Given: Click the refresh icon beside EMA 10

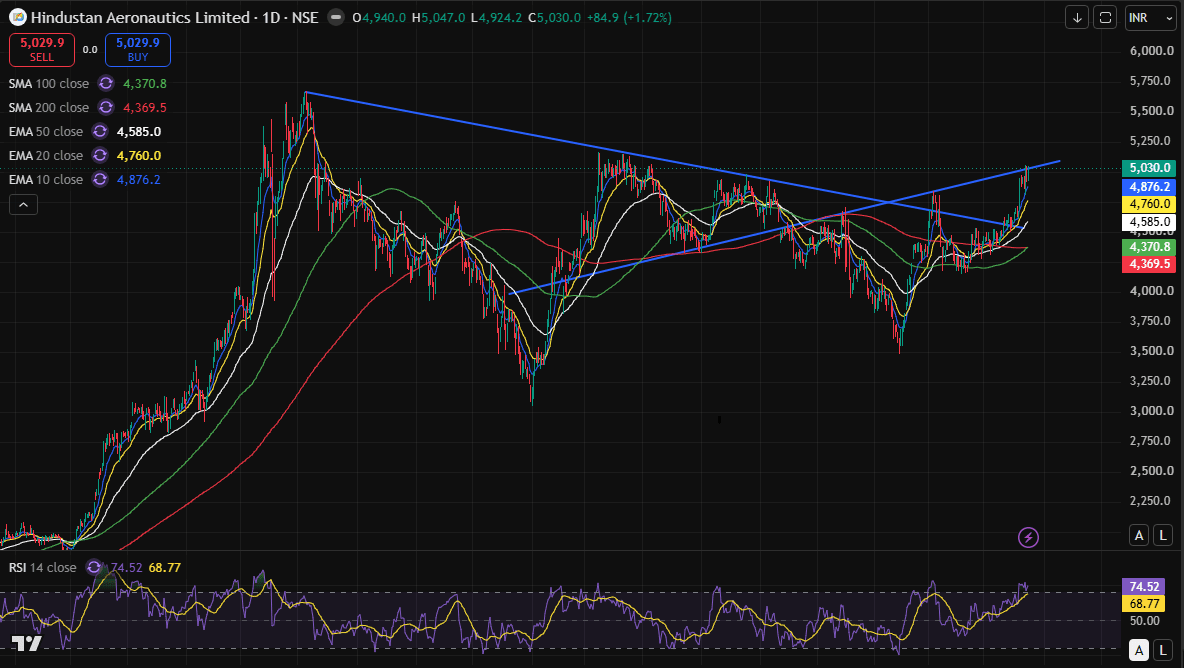Looking at the screenshot, I should click(100, 180).
